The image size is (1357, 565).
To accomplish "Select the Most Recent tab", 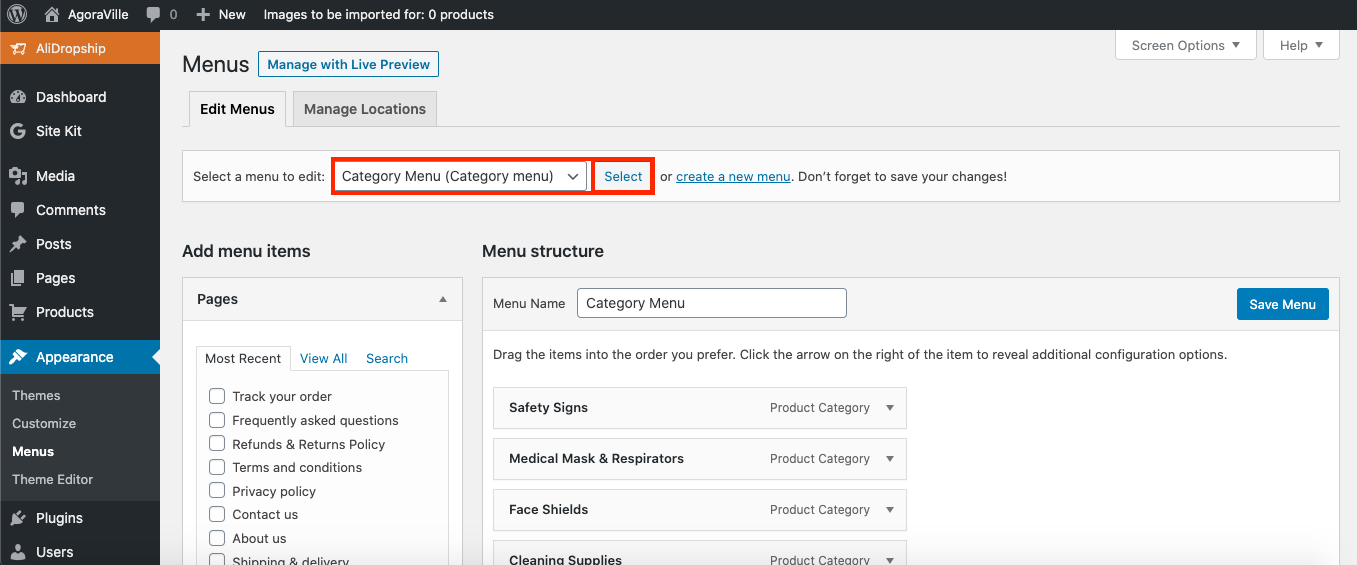I will pos(243,358).
